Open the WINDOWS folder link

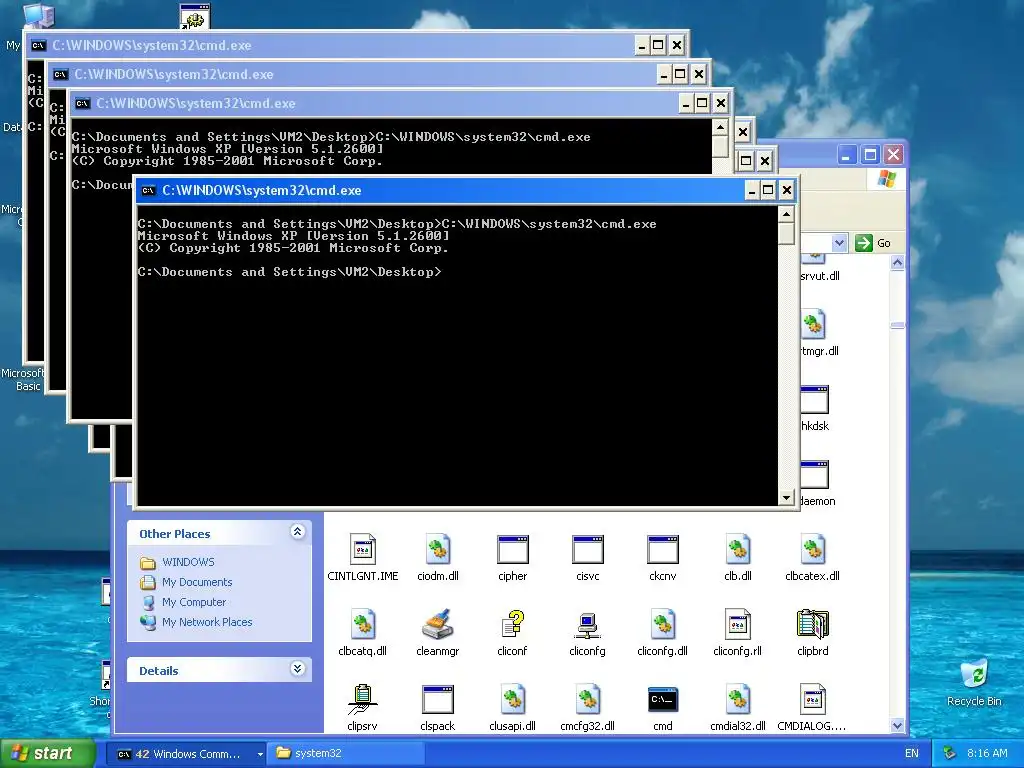[188, 562]
